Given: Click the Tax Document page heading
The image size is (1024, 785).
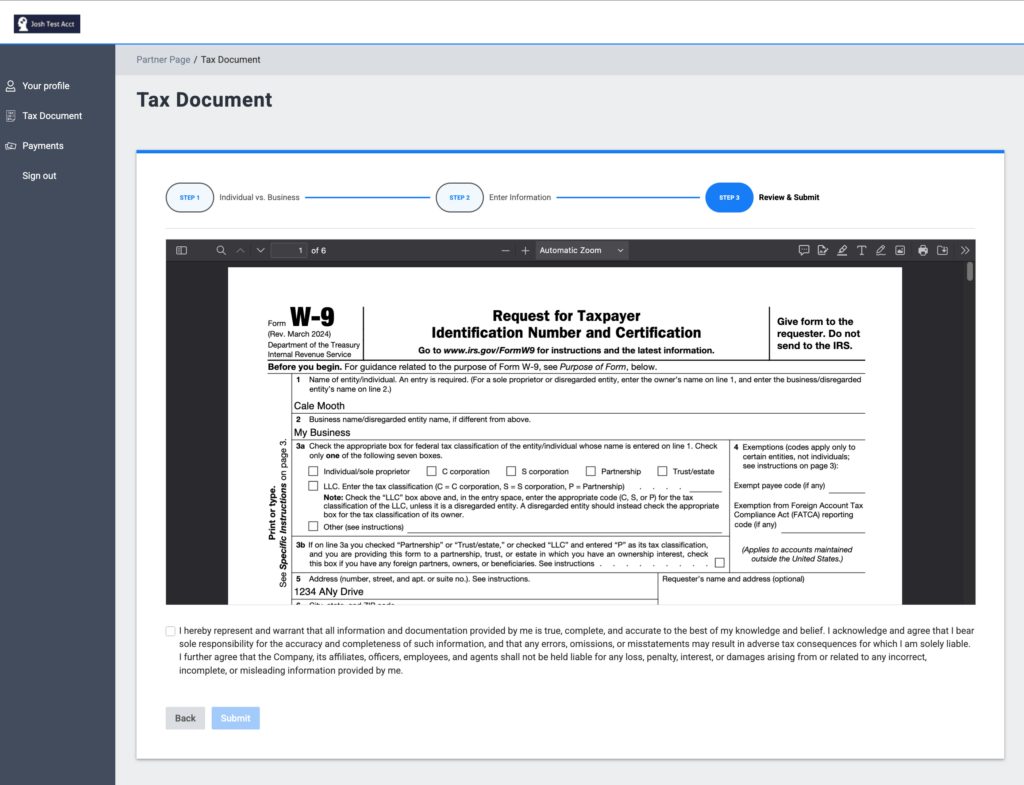Looking at the screenshot, I should [204, 100].
